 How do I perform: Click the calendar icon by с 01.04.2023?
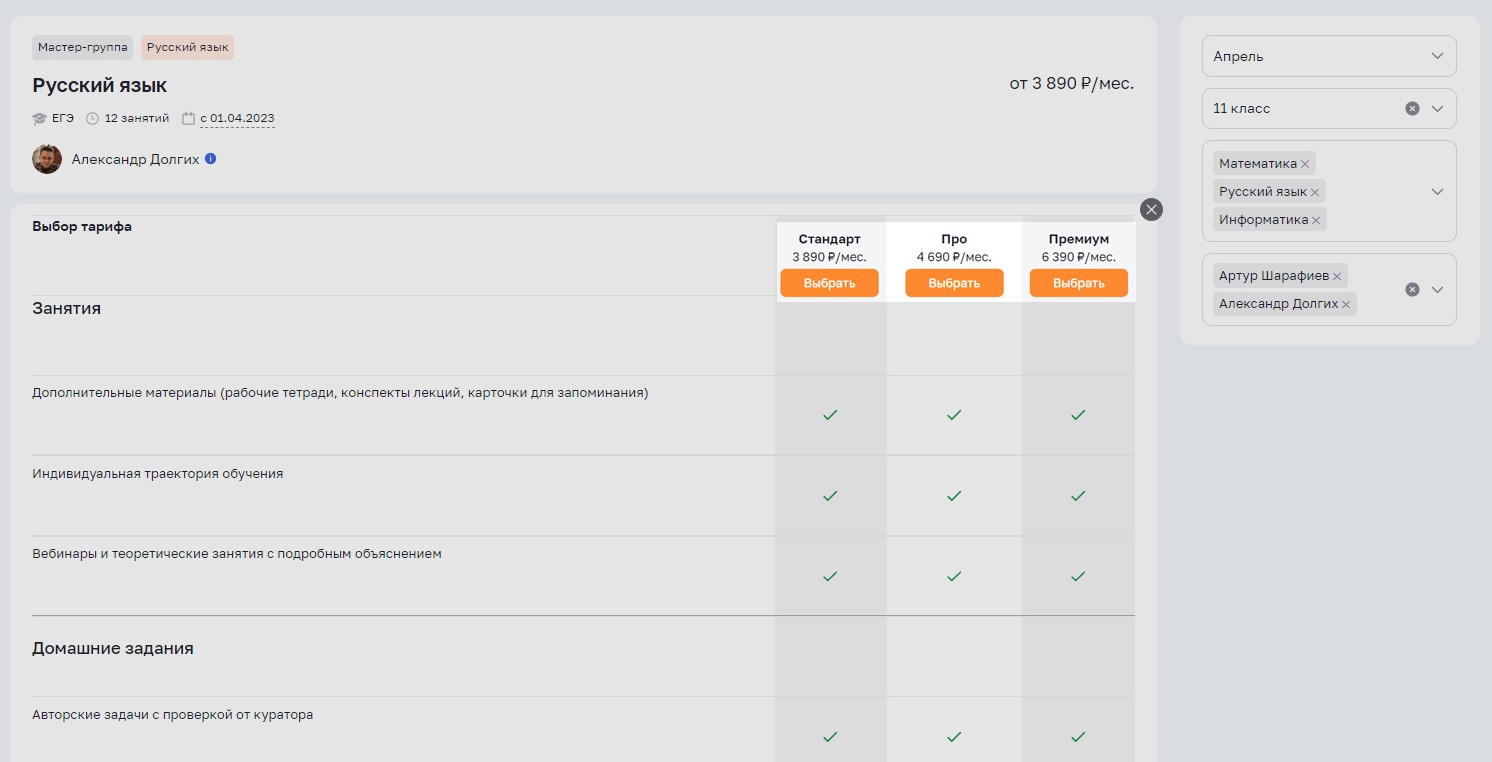[x=189, y=118]
